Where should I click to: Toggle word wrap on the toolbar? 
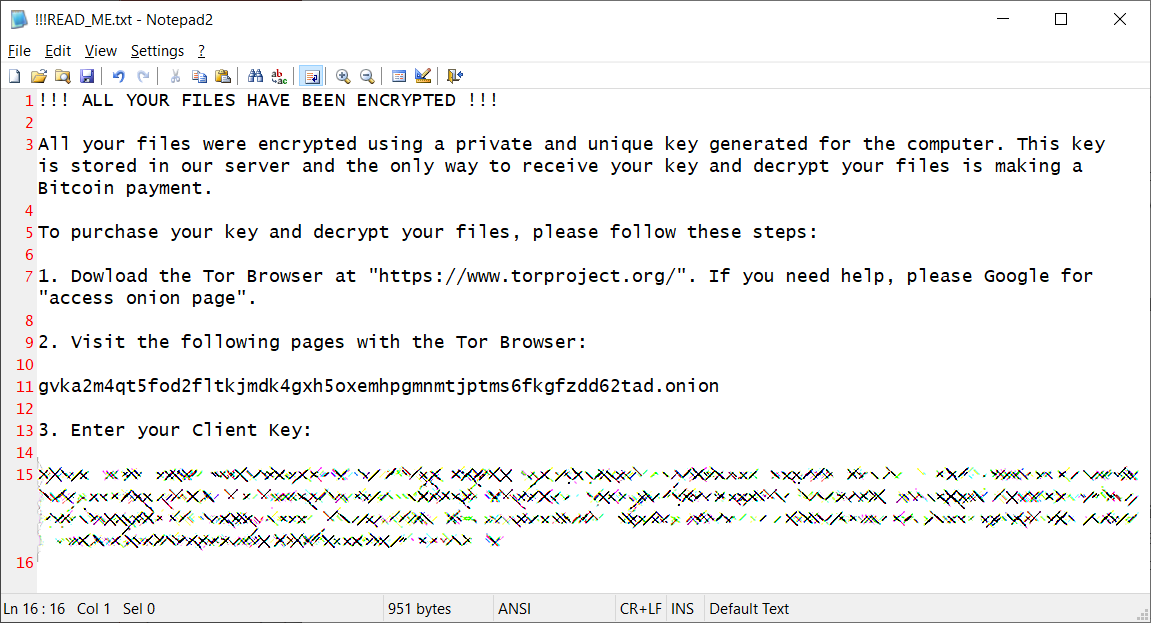click(312, 75)
